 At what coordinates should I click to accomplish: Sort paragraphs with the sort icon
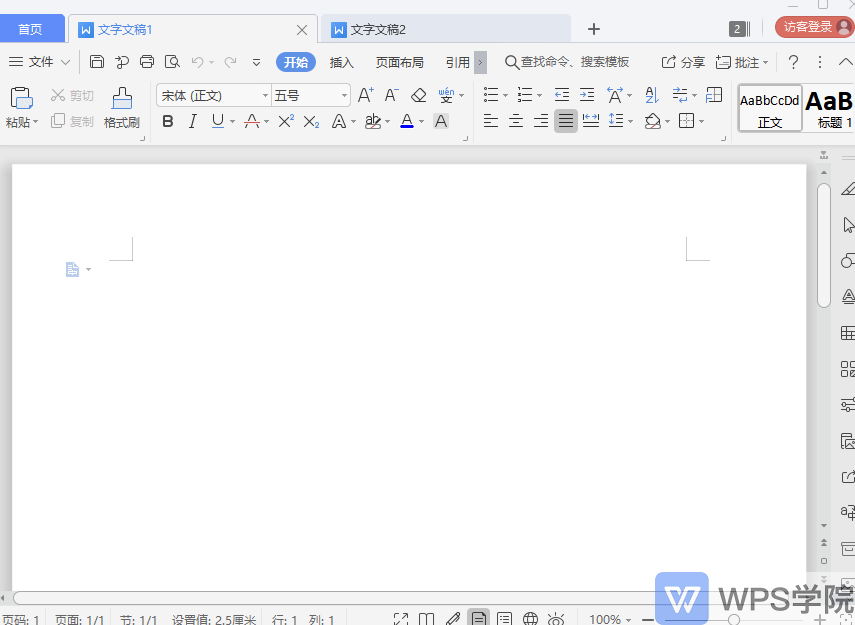click(650, 95)
